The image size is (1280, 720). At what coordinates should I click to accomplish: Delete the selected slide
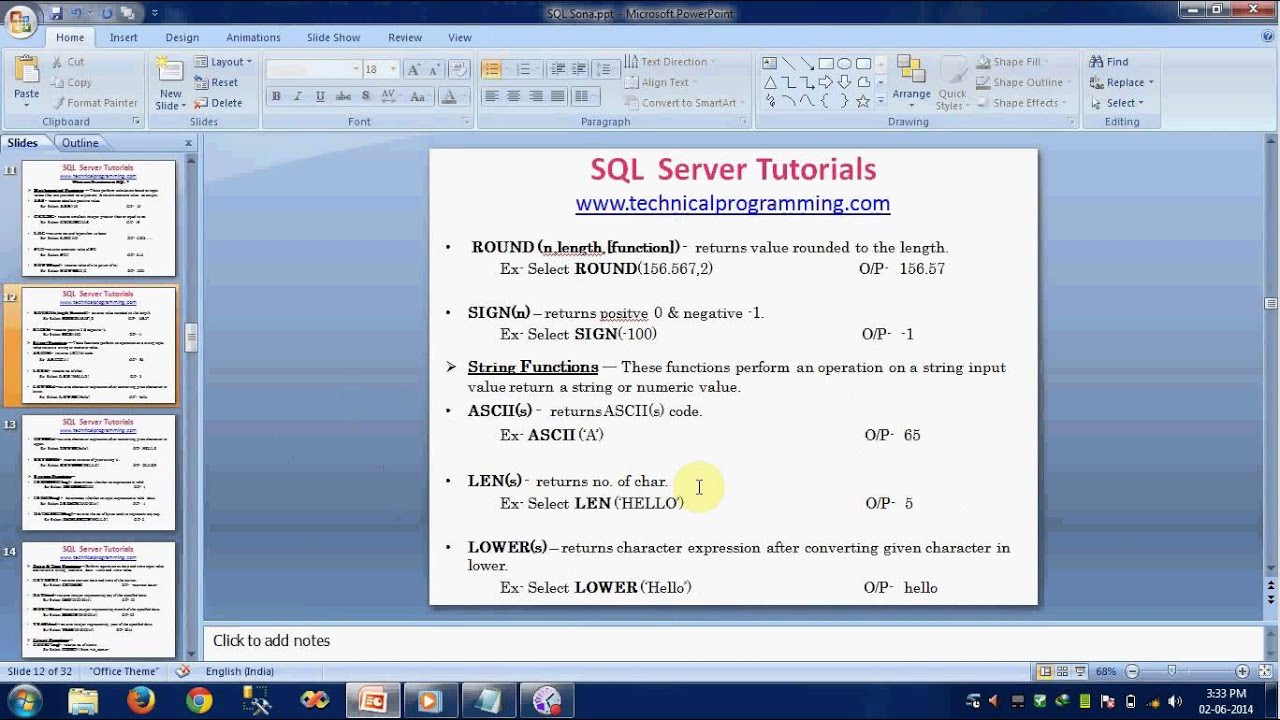(218, 103)
